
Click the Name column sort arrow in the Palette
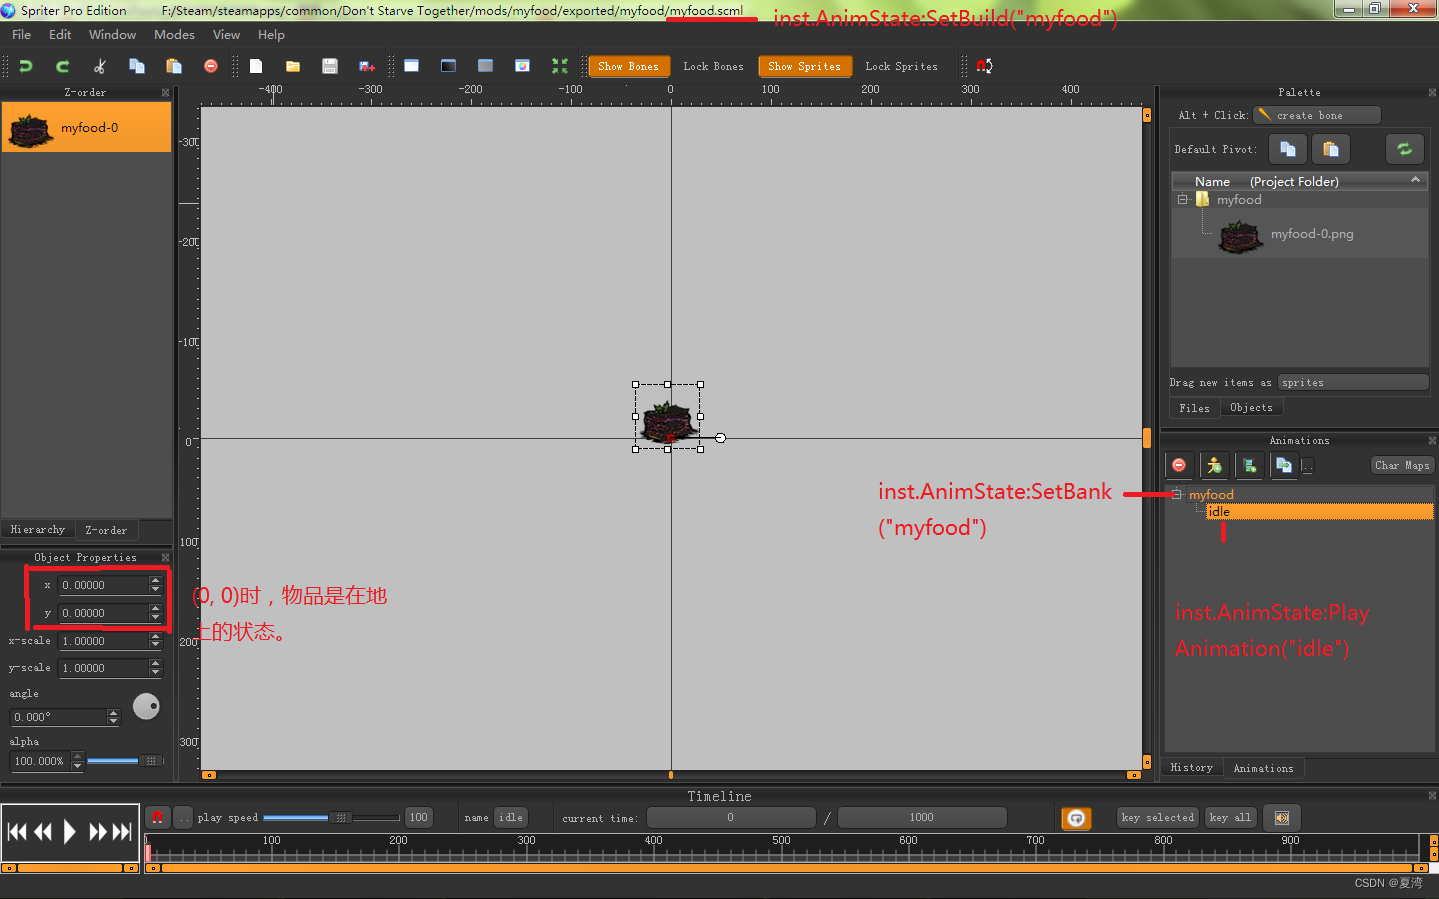click(x=1415, y=180)
